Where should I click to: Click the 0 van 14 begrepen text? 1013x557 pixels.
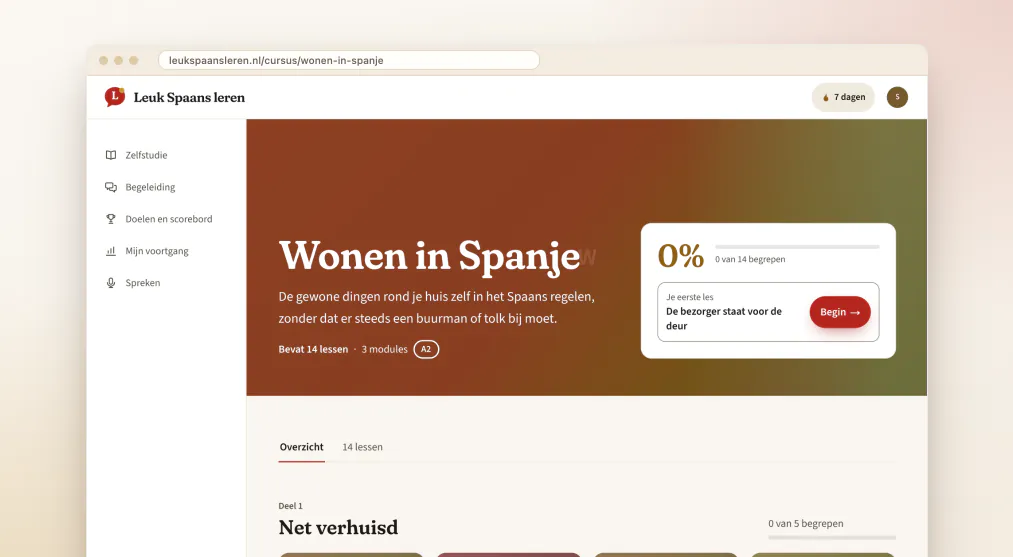(x=750, y=259)
